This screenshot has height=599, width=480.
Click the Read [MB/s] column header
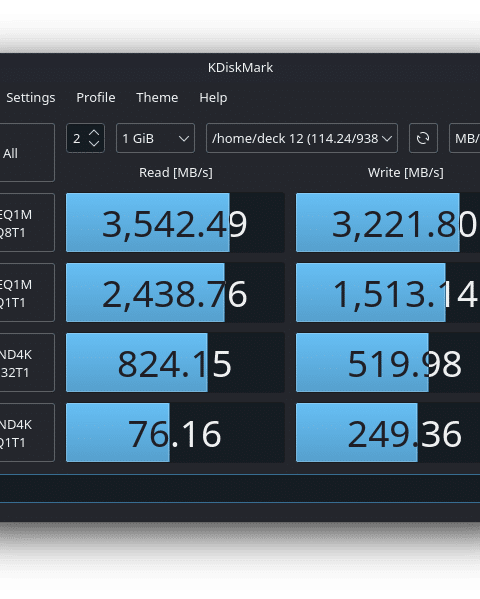pos(176,173)
